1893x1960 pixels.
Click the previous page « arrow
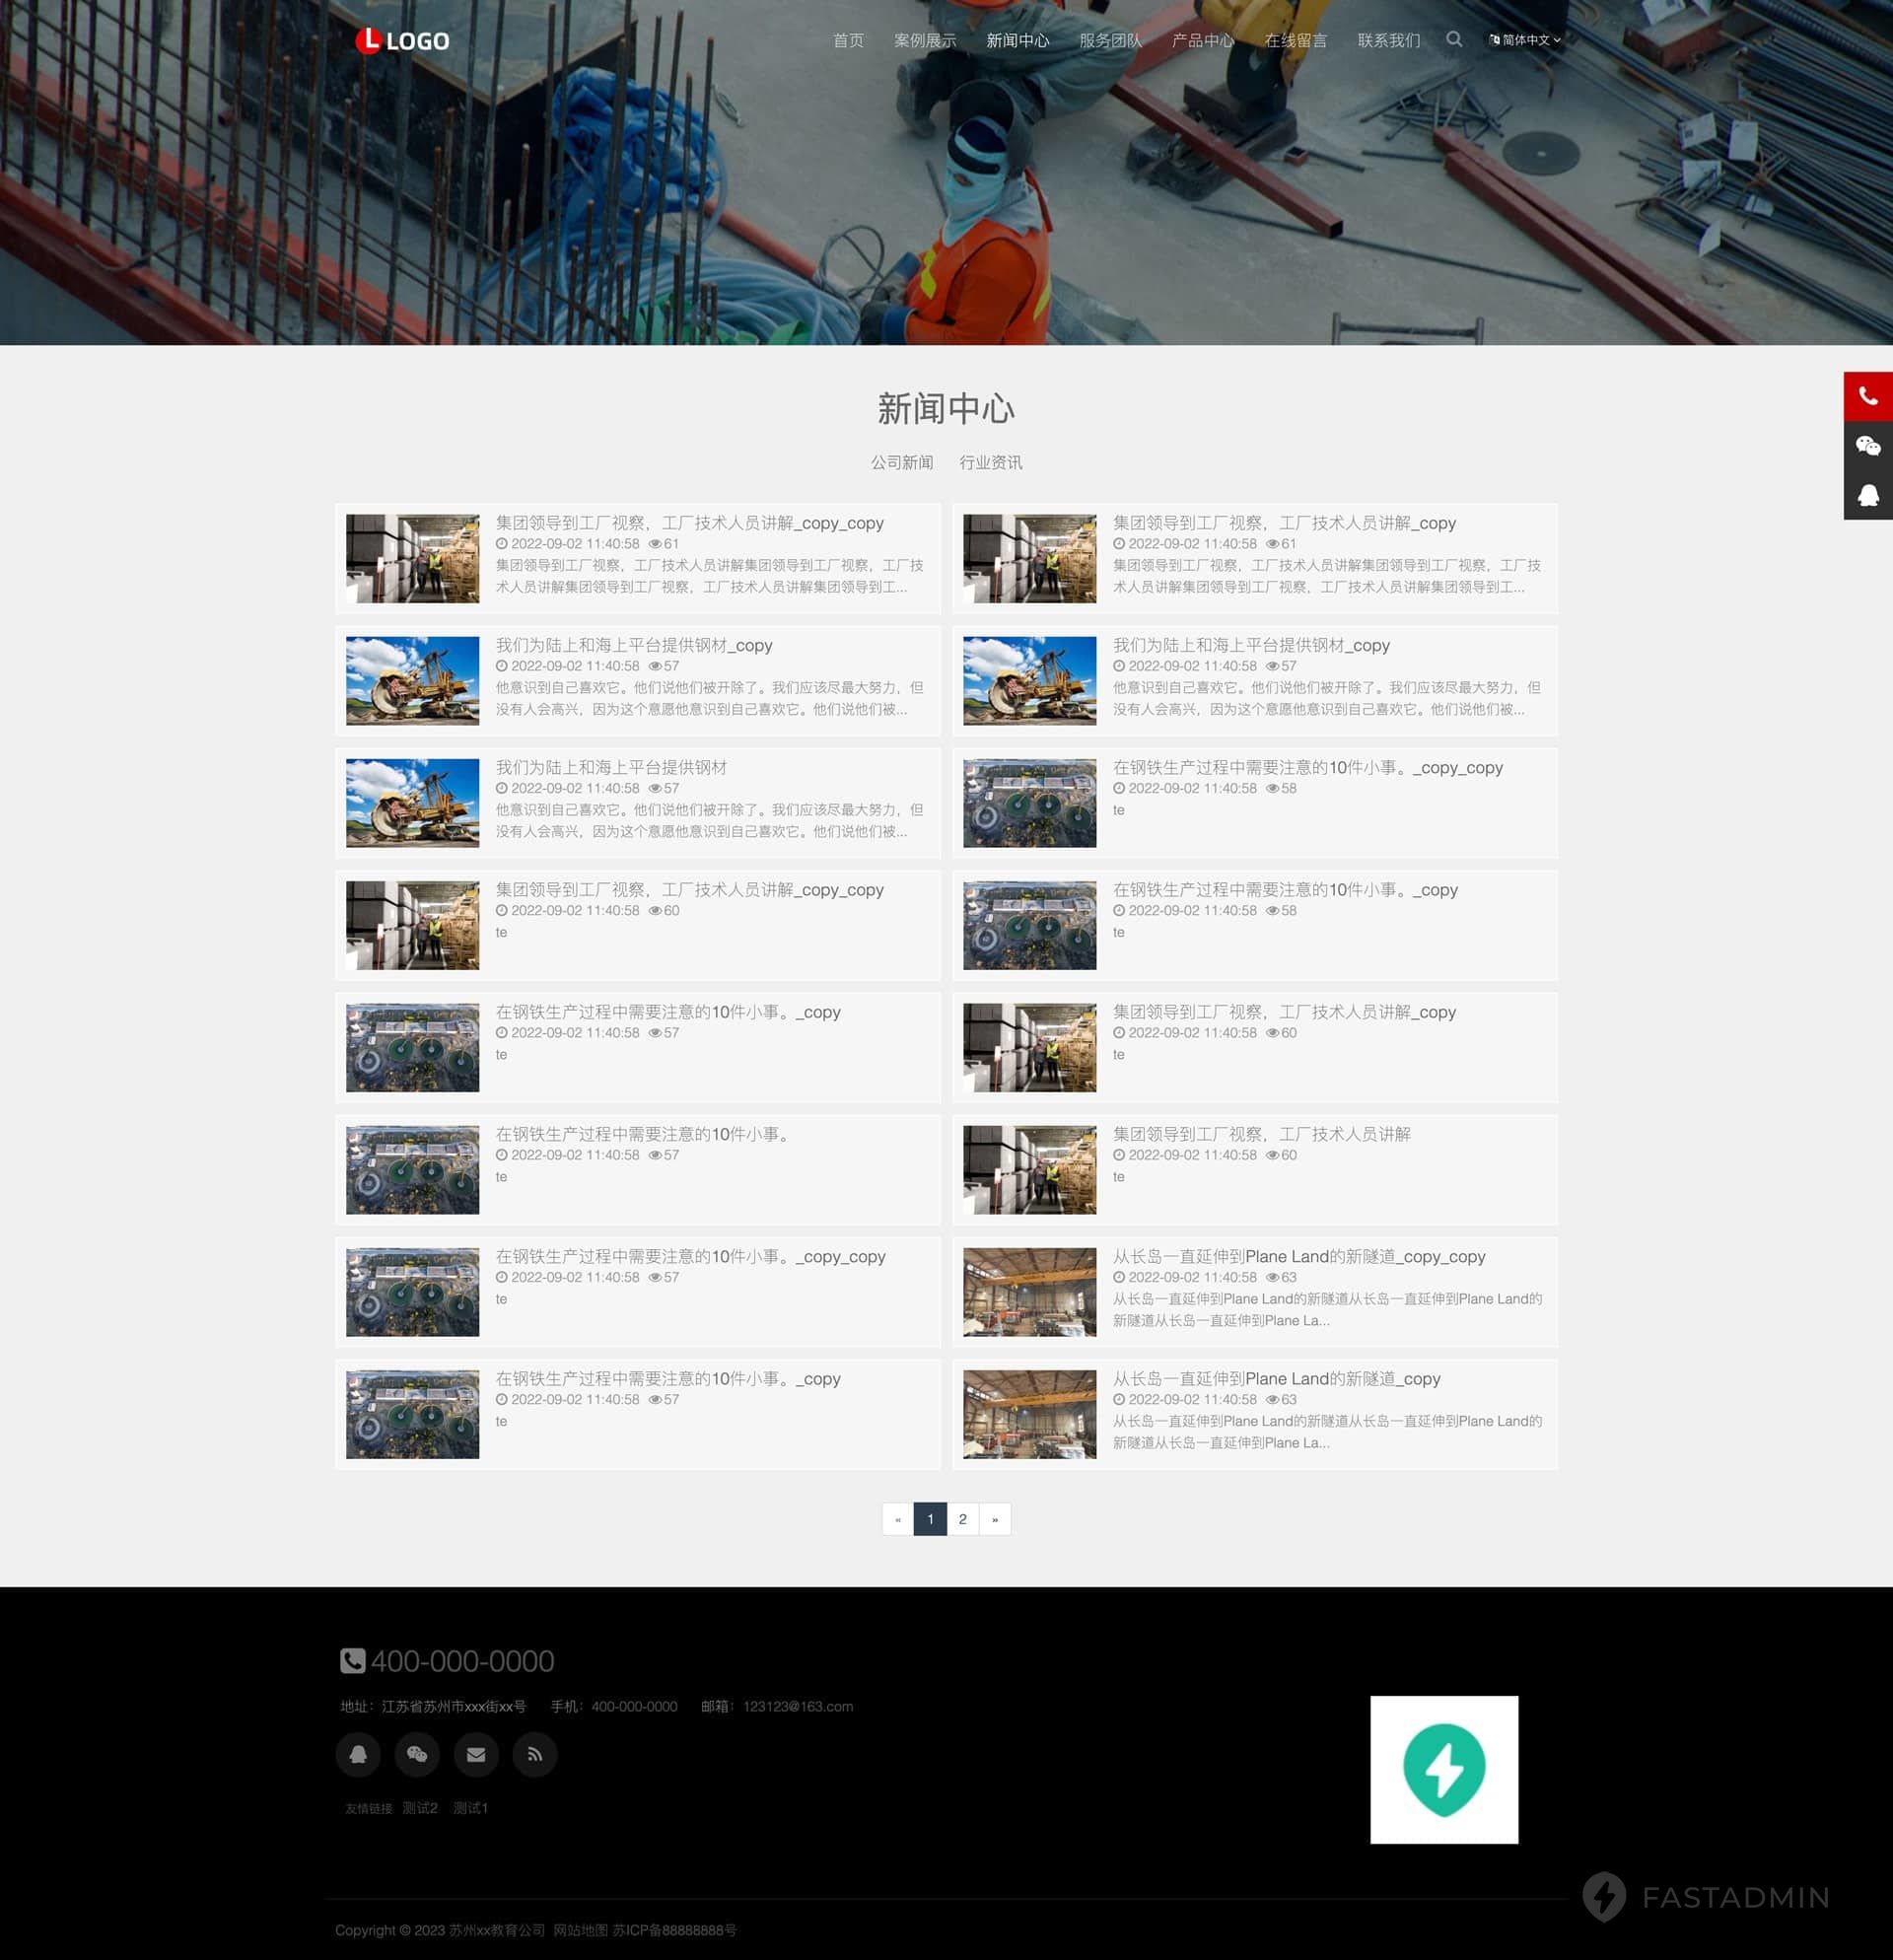pyautogui.click(x=898, y=1519)
